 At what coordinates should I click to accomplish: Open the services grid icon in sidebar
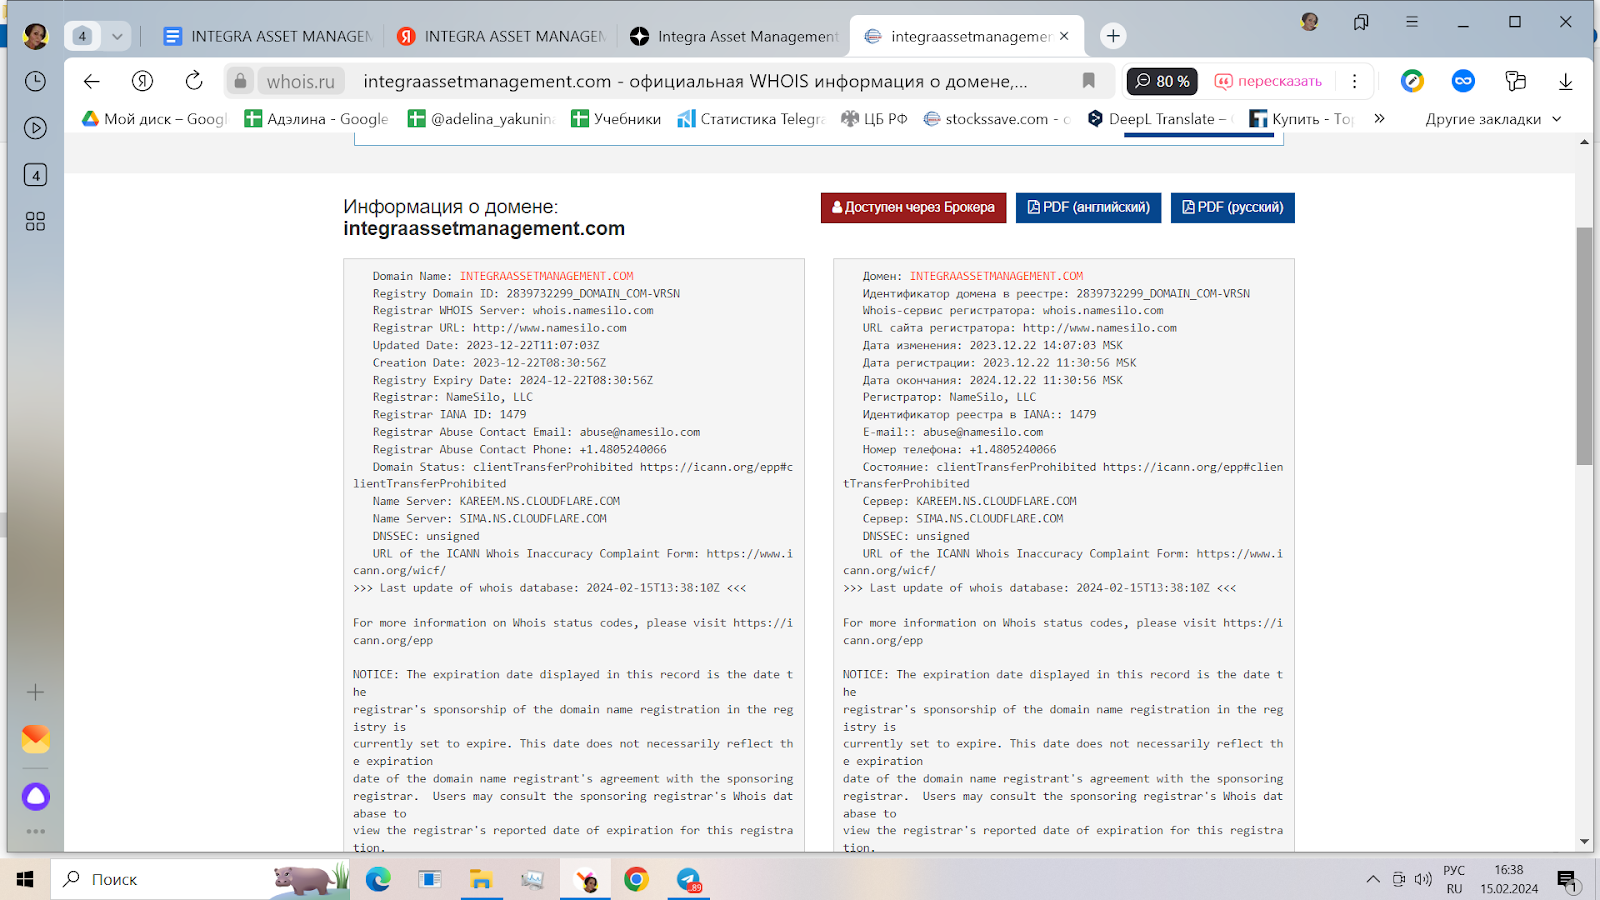[35, 221]
